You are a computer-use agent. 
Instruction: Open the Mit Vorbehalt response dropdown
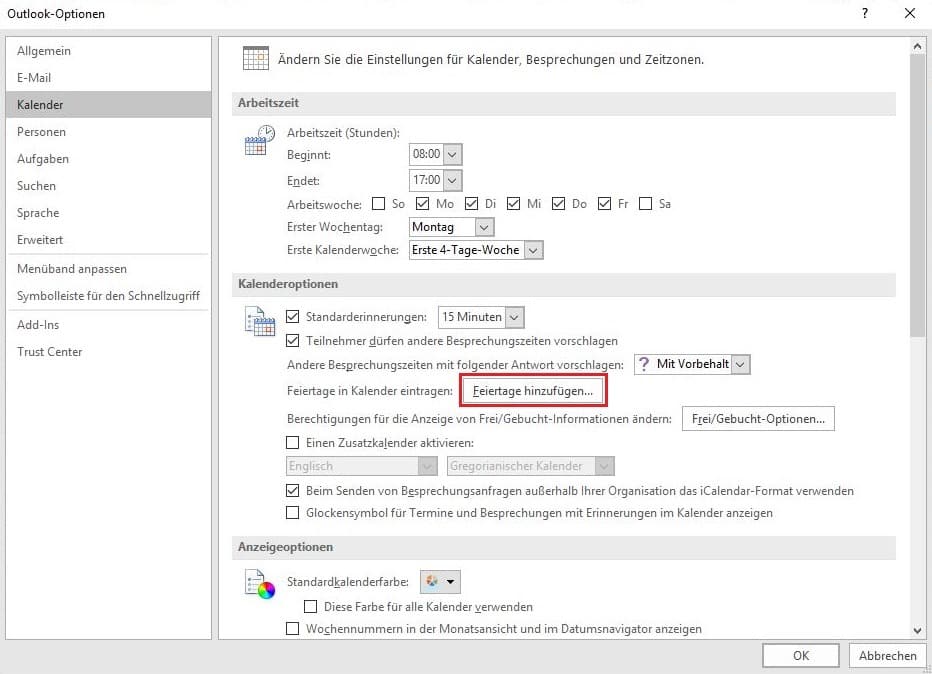point(741,364)
